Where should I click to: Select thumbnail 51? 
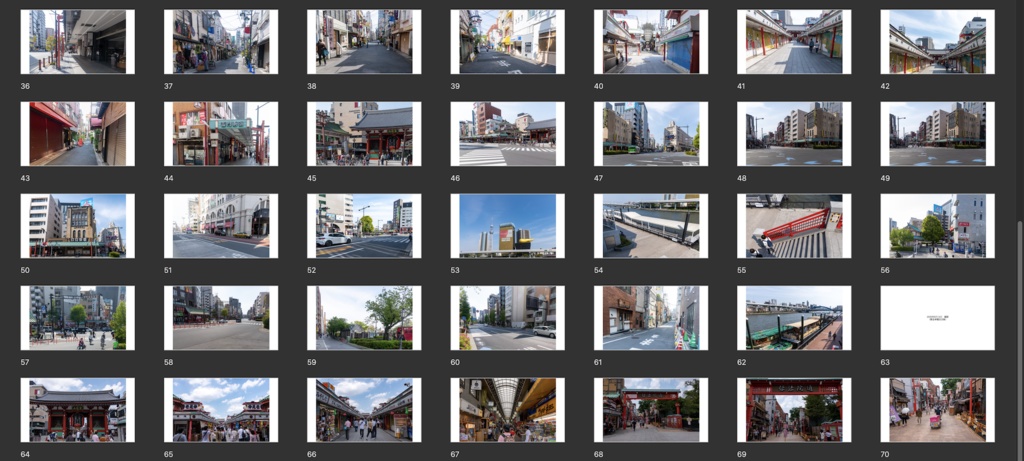tap(221, 226)
